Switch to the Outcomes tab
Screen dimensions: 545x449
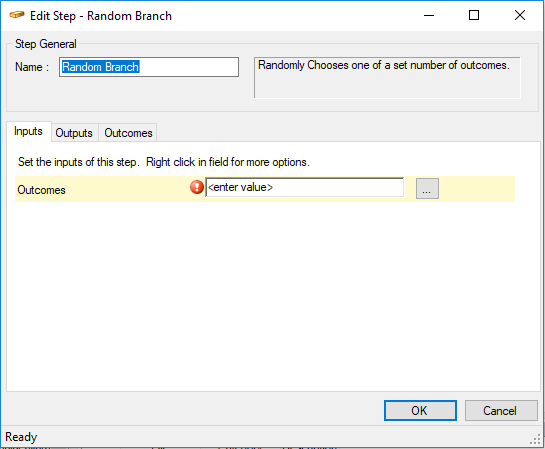(x=128, y=133)
